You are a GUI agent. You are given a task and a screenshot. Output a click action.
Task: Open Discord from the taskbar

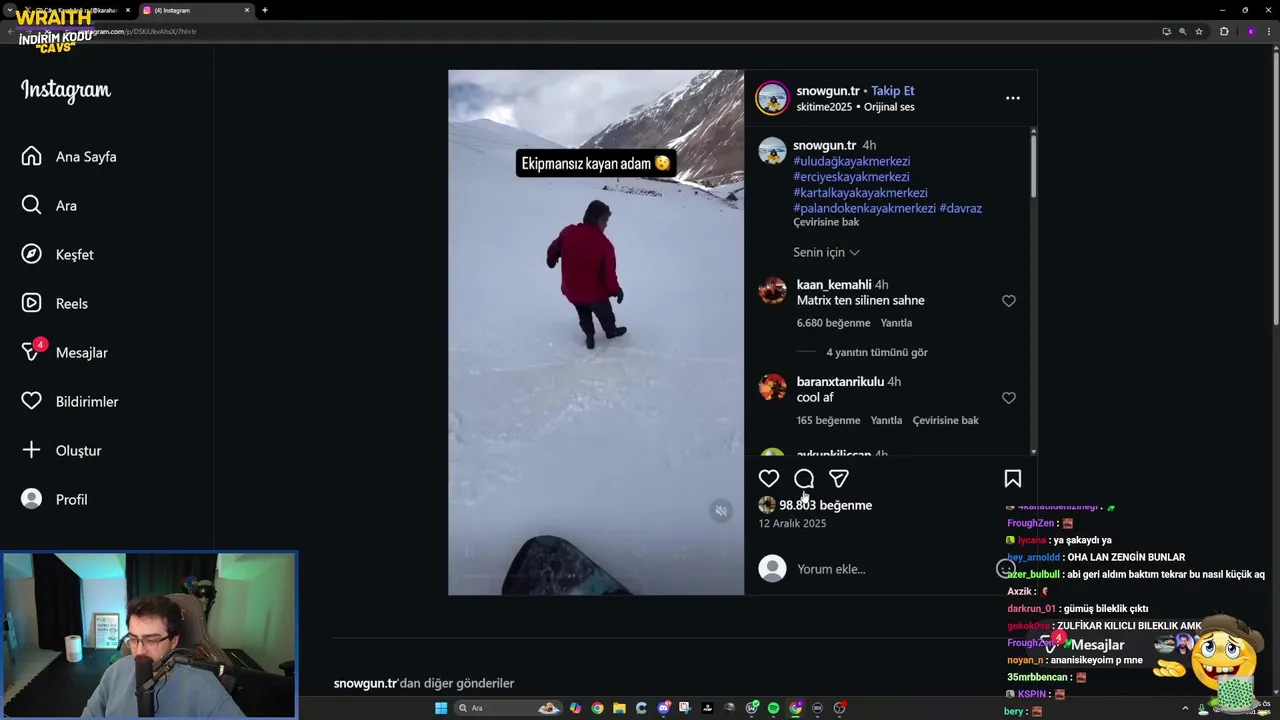(x=663, y=708)
